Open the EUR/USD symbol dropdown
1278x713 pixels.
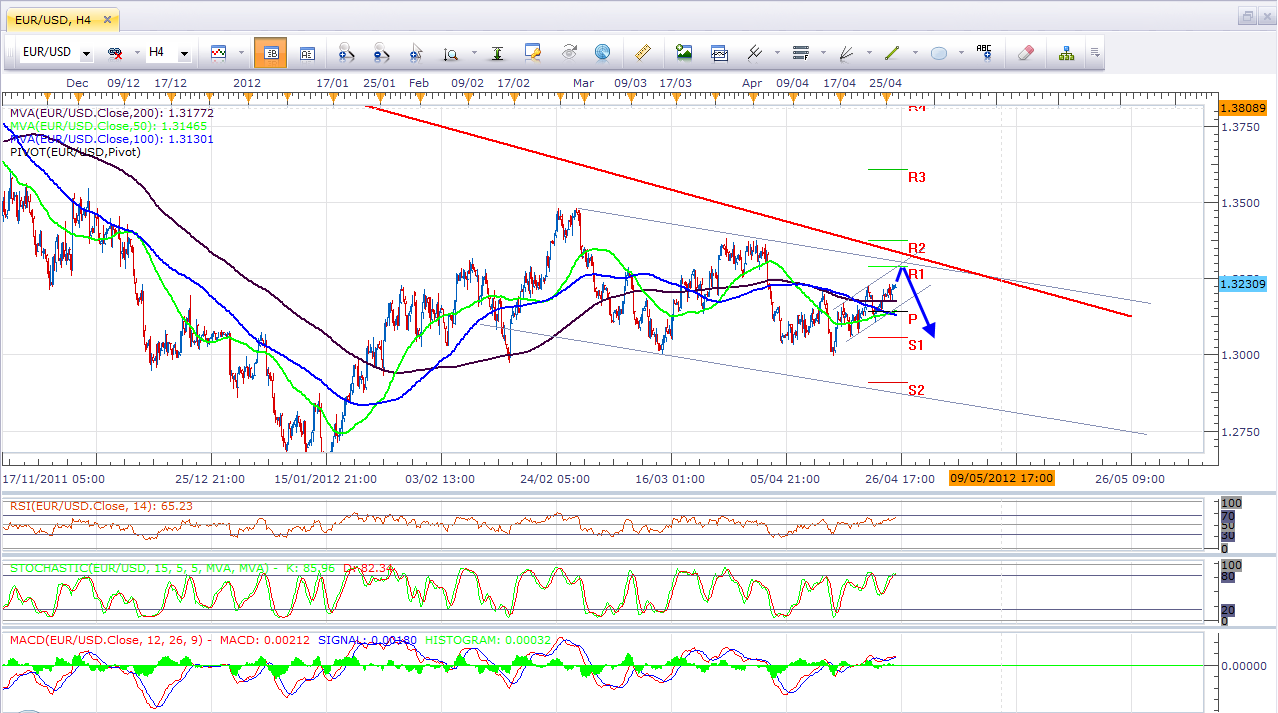pyautogui.click(x=87, y=53)
